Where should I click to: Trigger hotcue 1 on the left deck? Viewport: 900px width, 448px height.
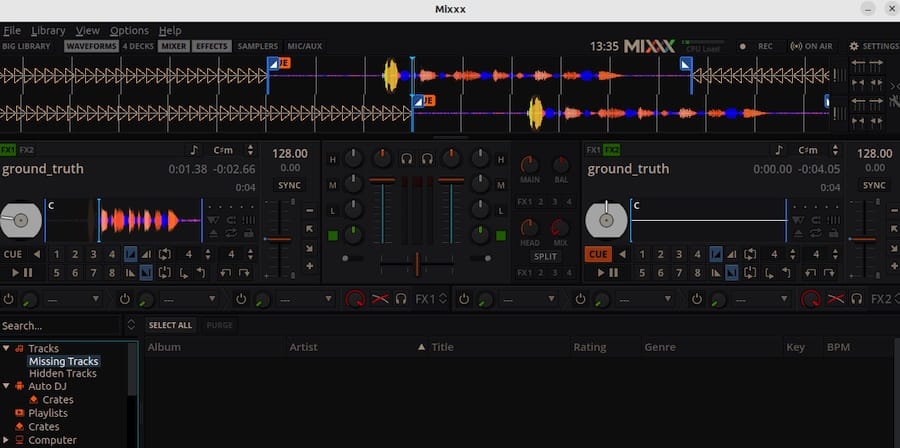pos(56,254)
